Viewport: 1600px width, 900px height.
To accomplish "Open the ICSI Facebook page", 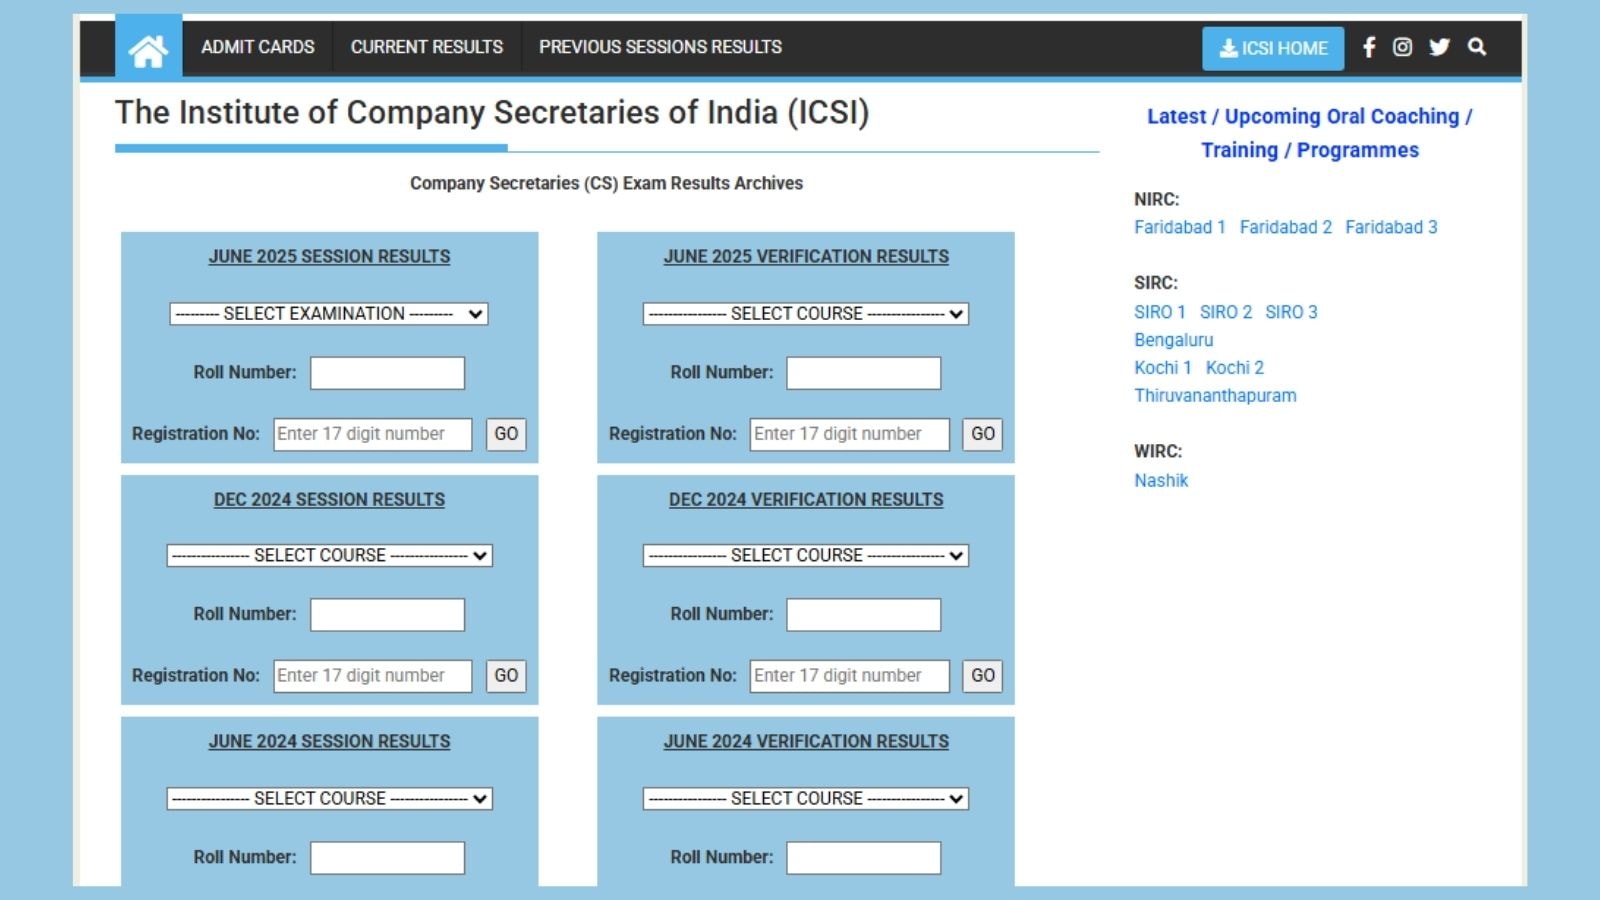I will pyautogui.click(x=1368, y=47).
